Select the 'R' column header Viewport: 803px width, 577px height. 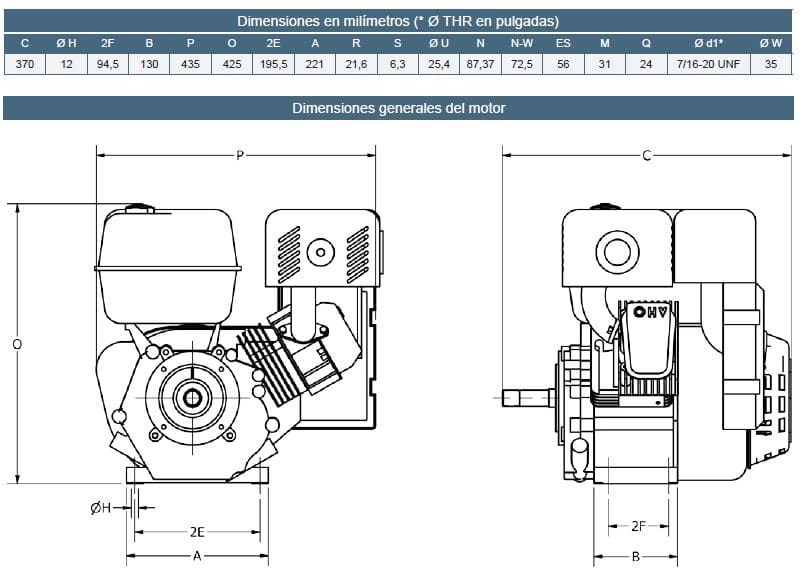click(x=356, y=44)
